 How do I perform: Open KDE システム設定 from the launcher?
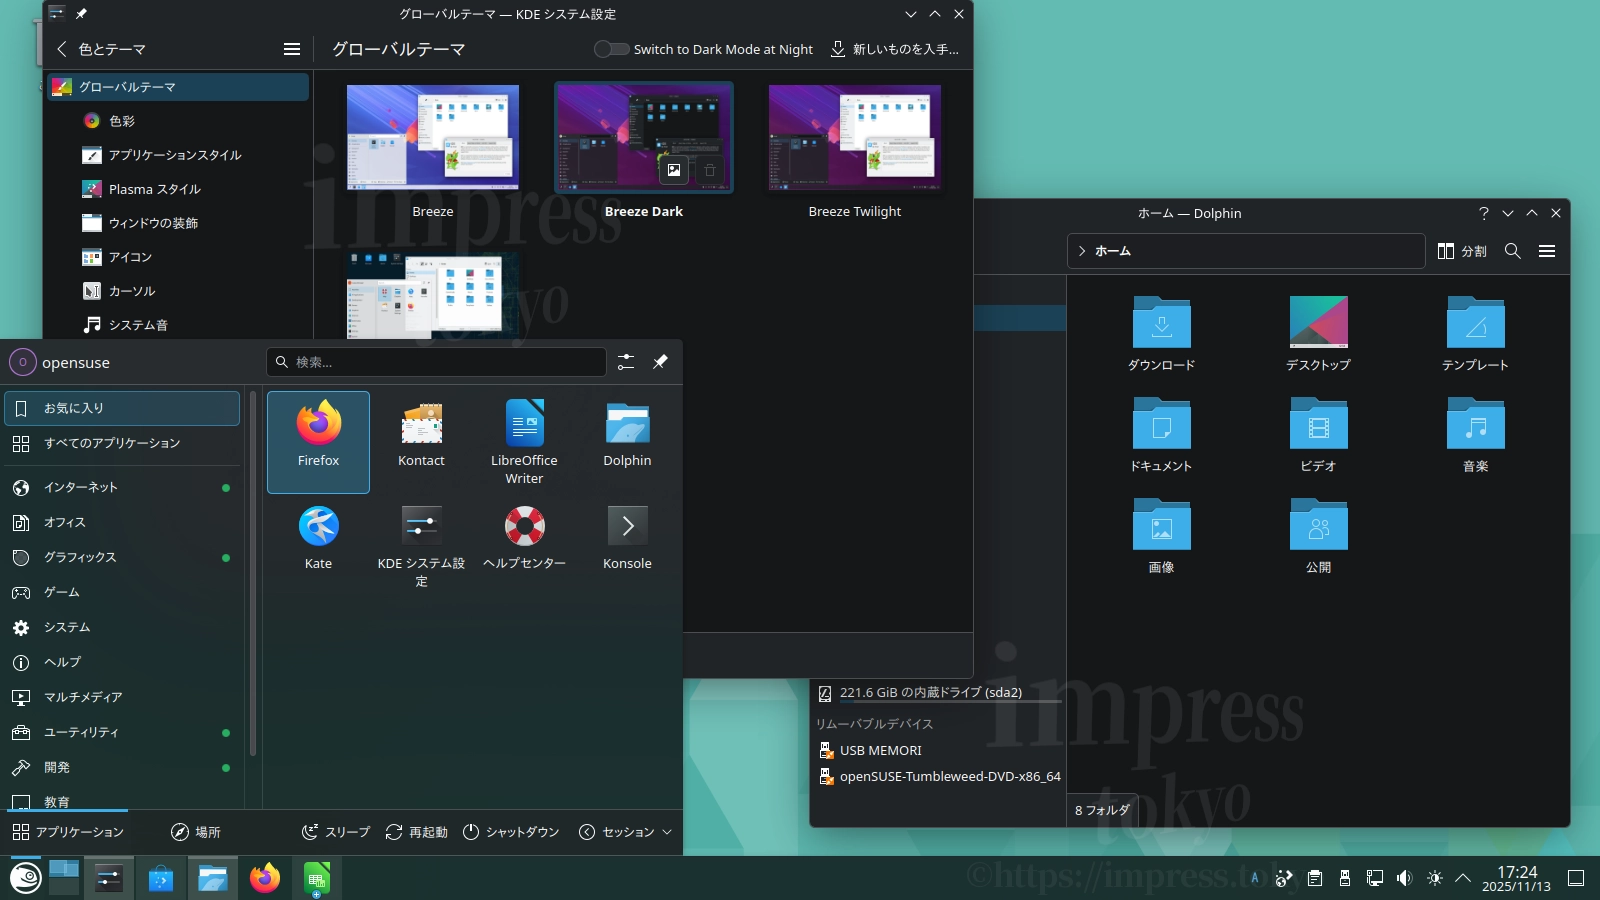(421, 545)
